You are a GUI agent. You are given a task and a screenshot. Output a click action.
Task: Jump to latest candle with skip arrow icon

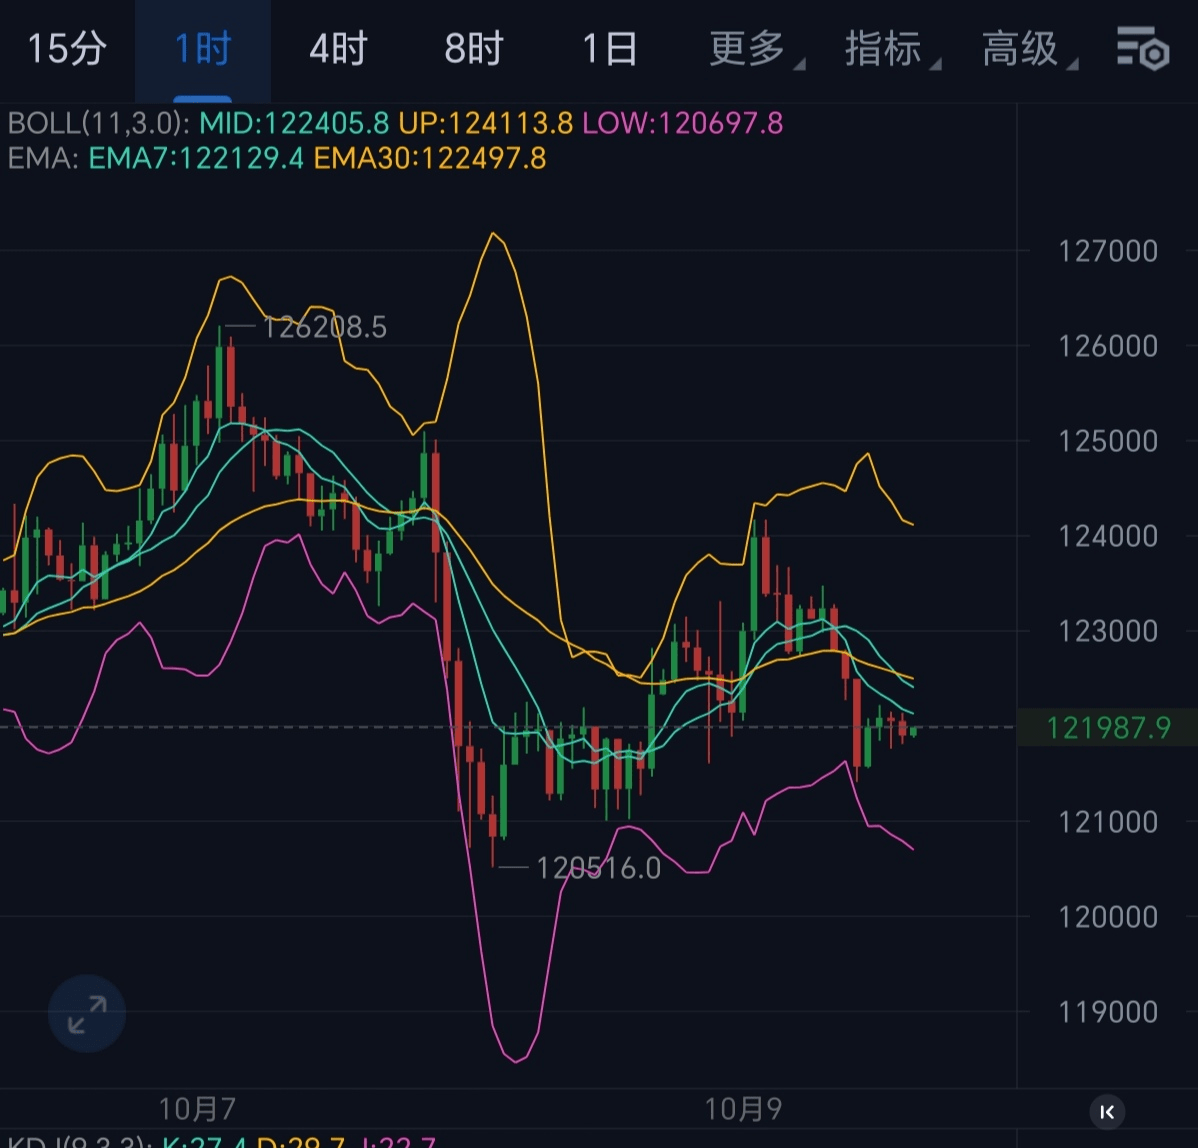click(1107, 1111)
